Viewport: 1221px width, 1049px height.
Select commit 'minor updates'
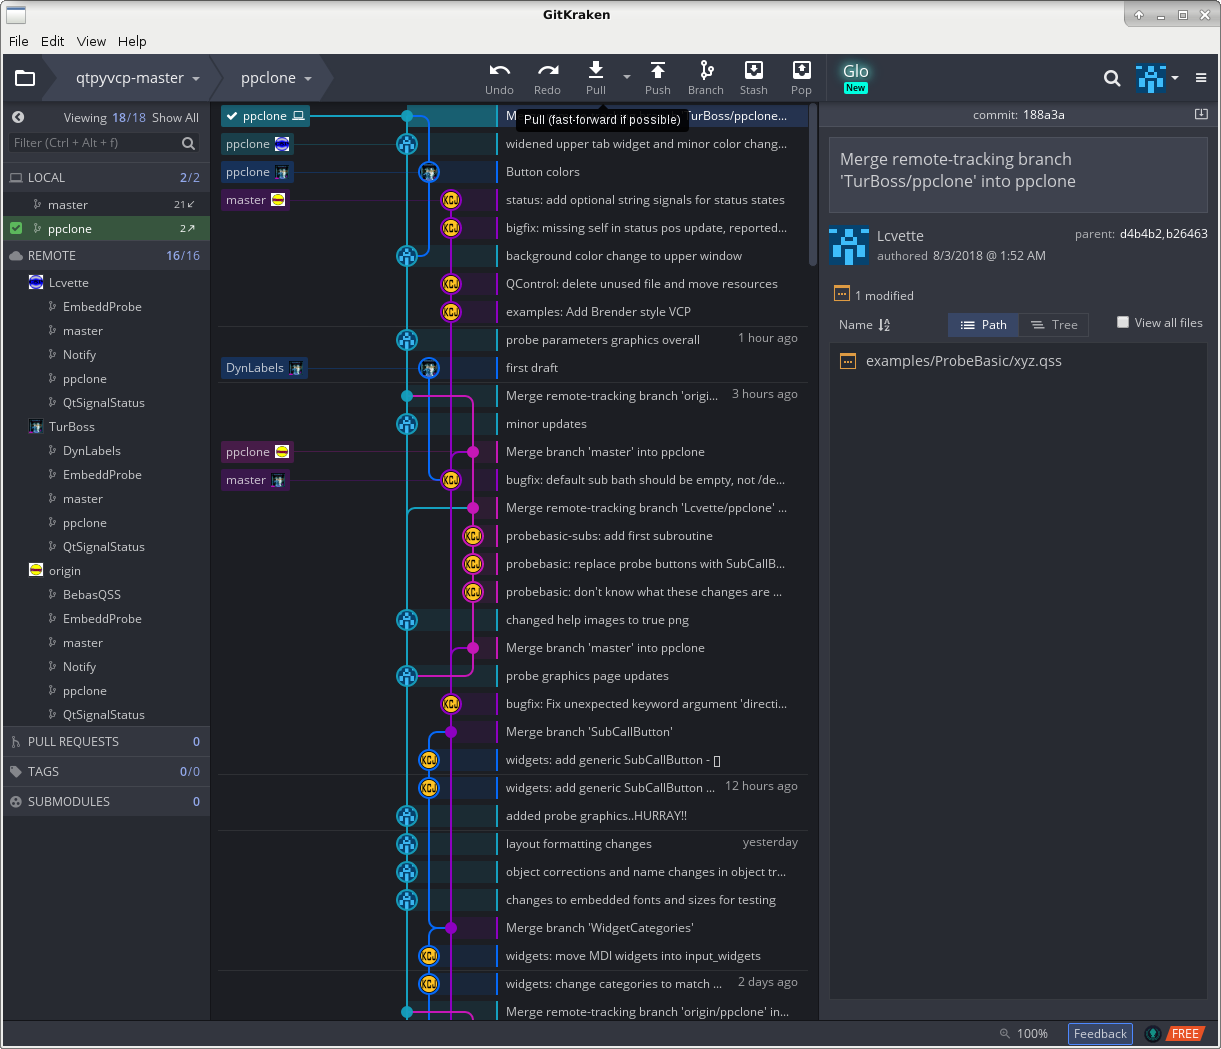pyautogui.click(x=546, y=424)
